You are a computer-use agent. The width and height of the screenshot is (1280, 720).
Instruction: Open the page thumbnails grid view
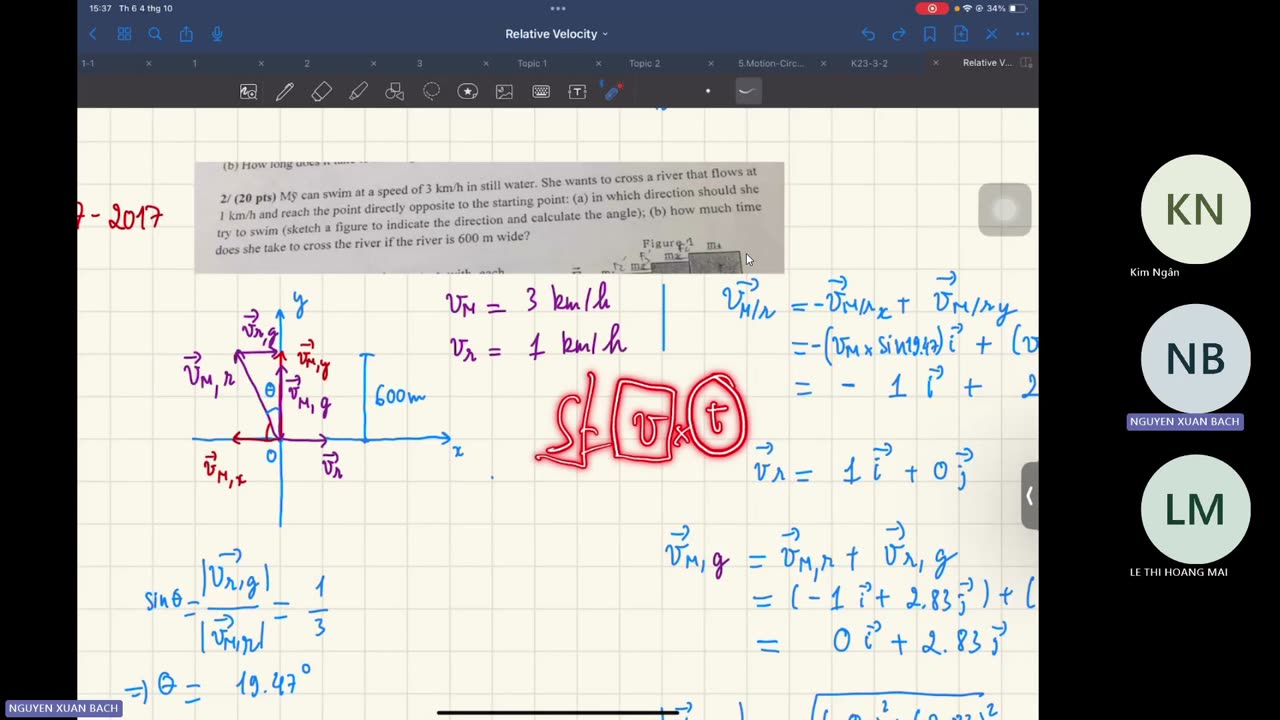(124, 34)
